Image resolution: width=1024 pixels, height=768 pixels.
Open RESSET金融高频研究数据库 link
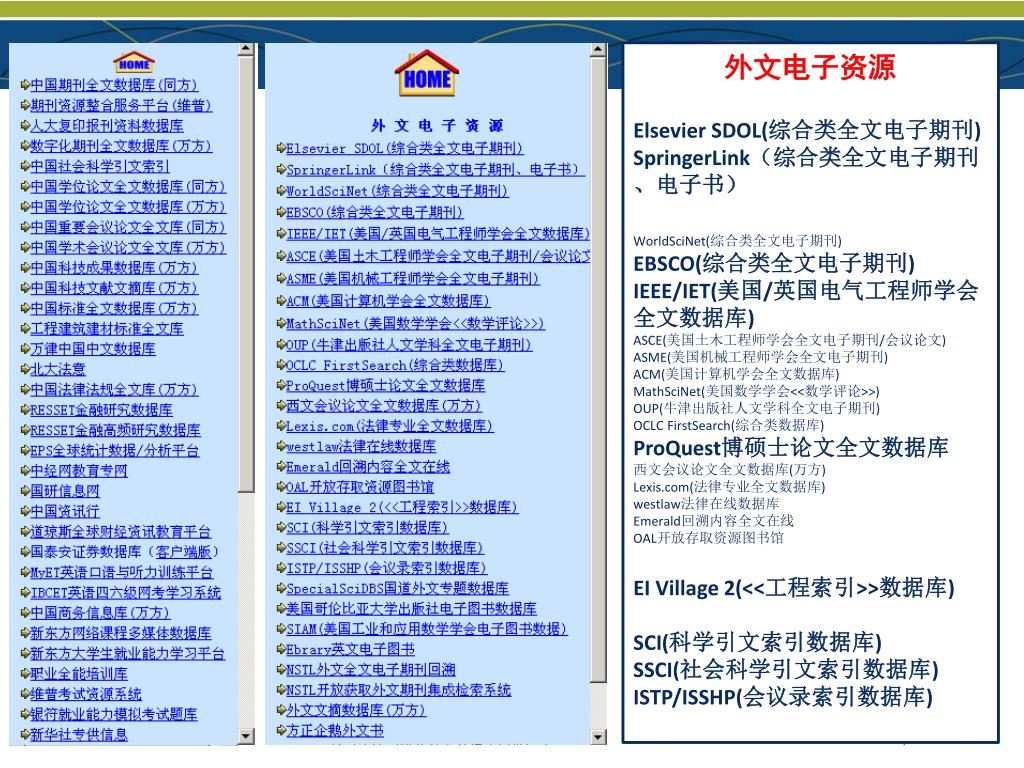[116, 430]
